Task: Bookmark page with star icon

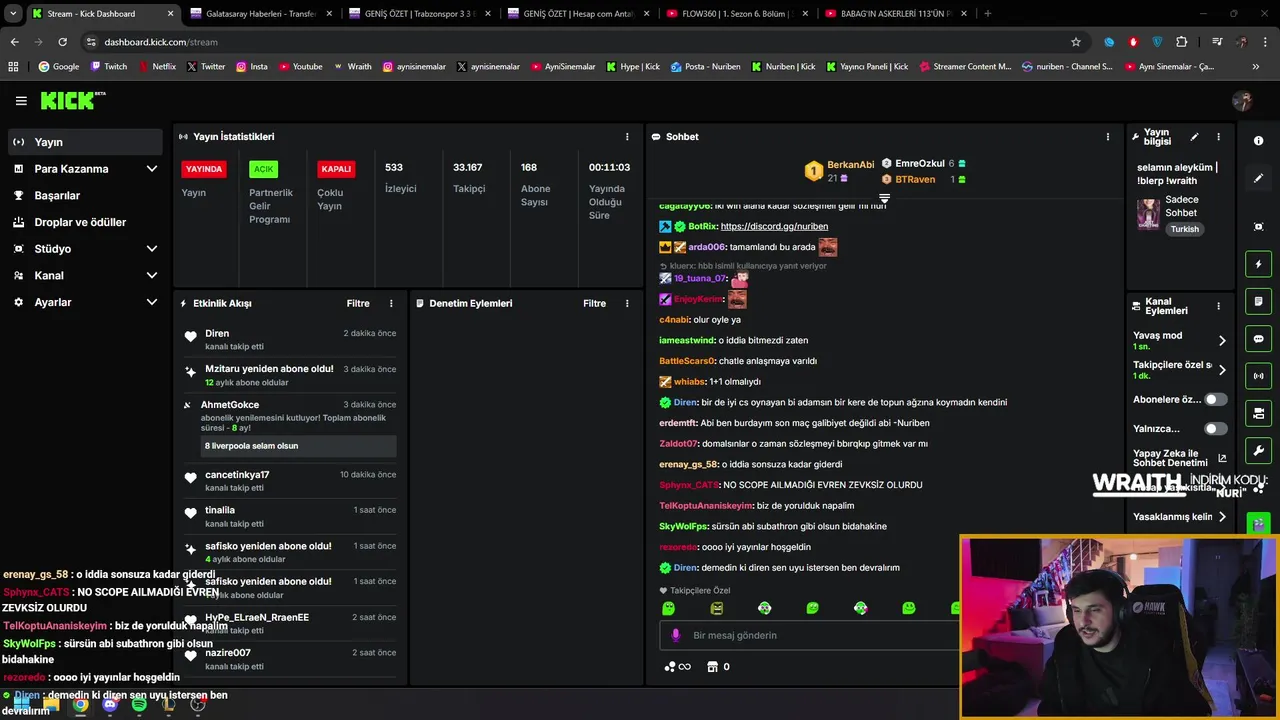Action: [1076, 42]
